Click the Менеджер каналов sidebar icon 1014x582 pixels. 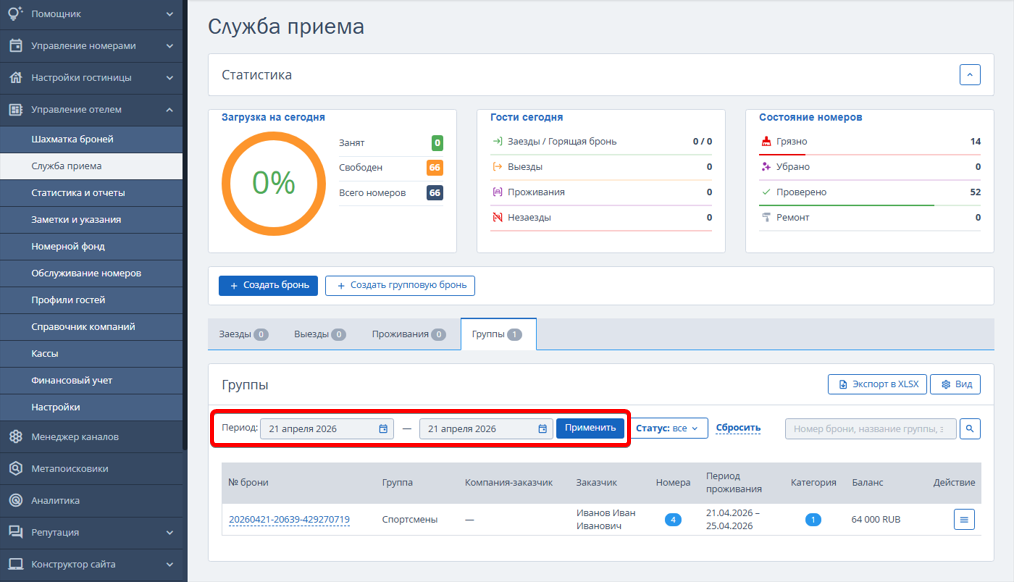tap(16, 436)
